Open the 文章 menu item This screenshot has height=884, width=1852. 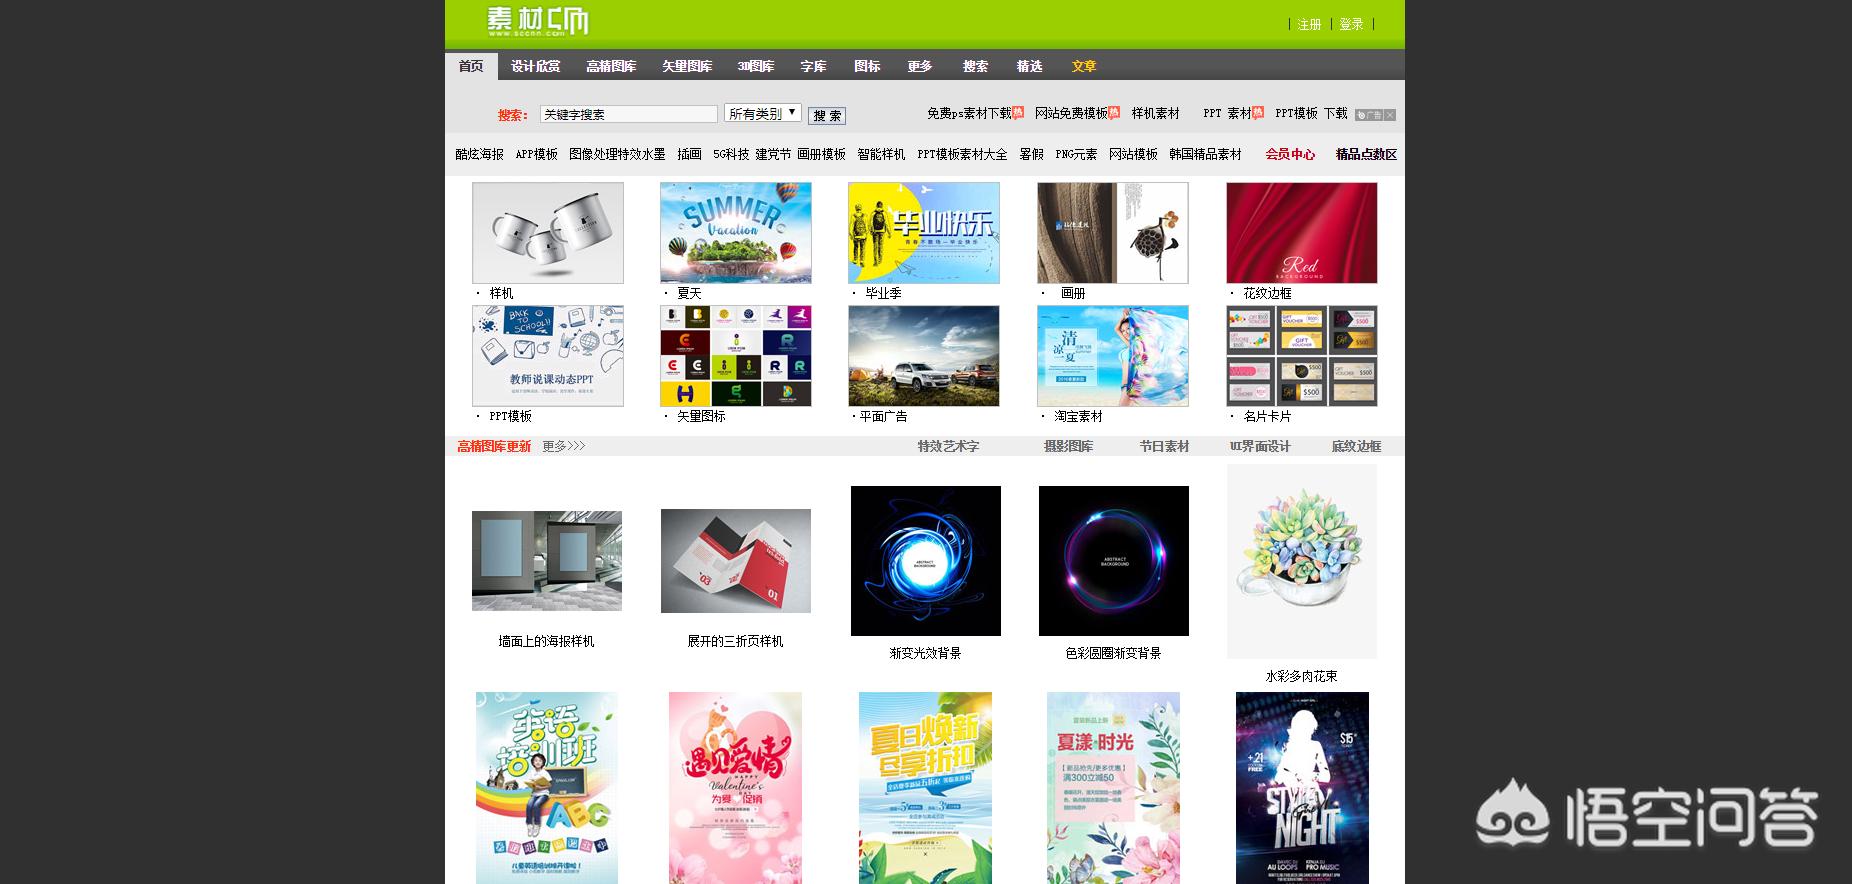pyautogui.click(x=1084, y=66)
